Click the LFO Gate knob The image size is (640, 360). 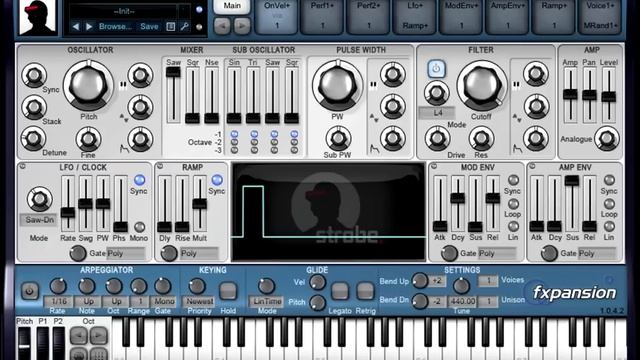tap(78, 253)
